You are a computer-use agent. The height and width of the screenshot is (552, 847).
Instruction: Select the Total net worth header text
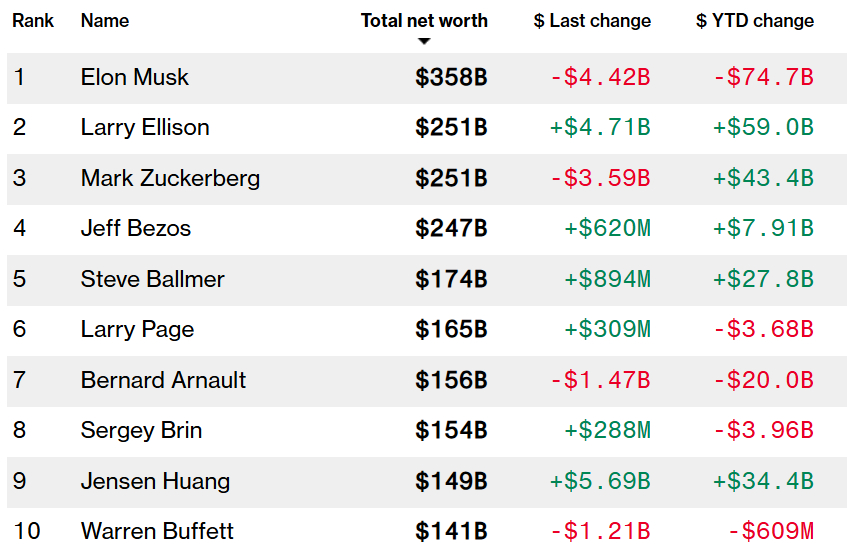coord(424,20)
